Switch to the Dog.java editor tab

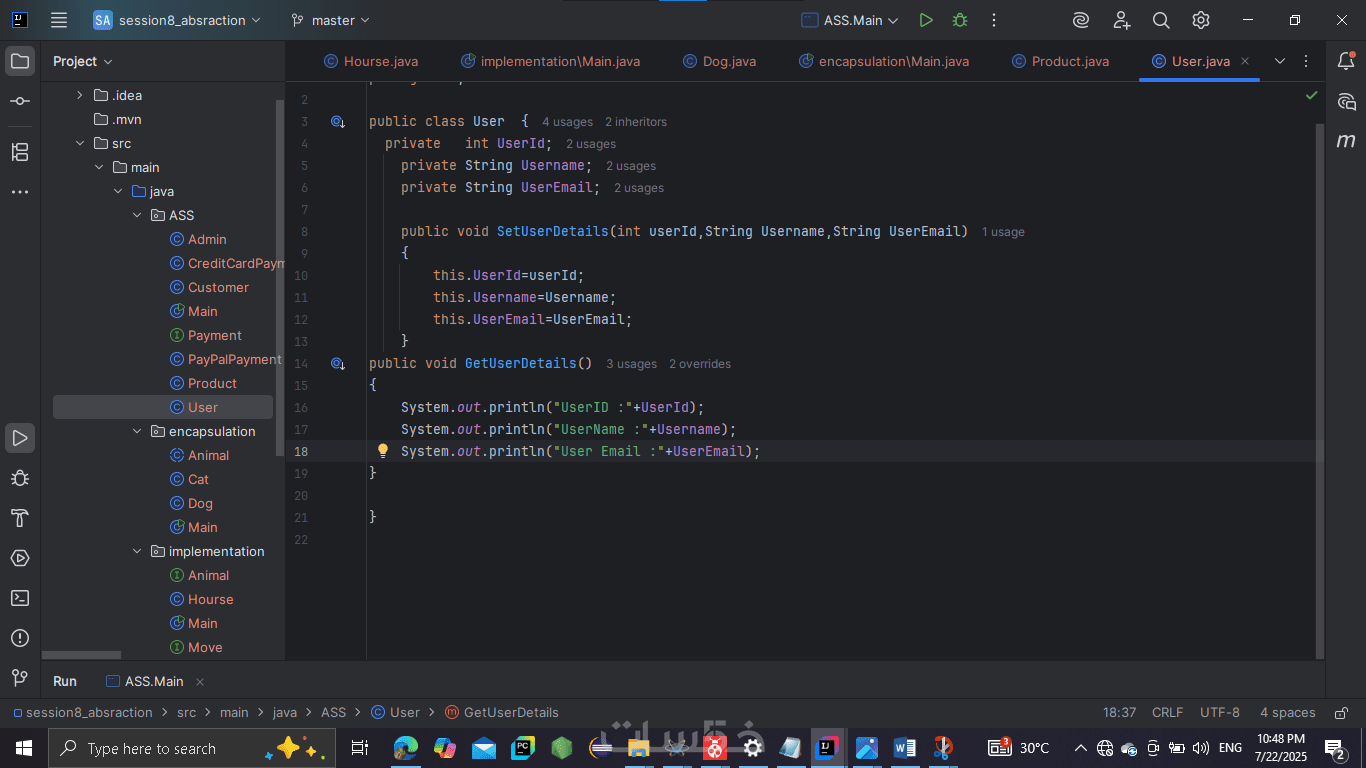click(728, 61)
